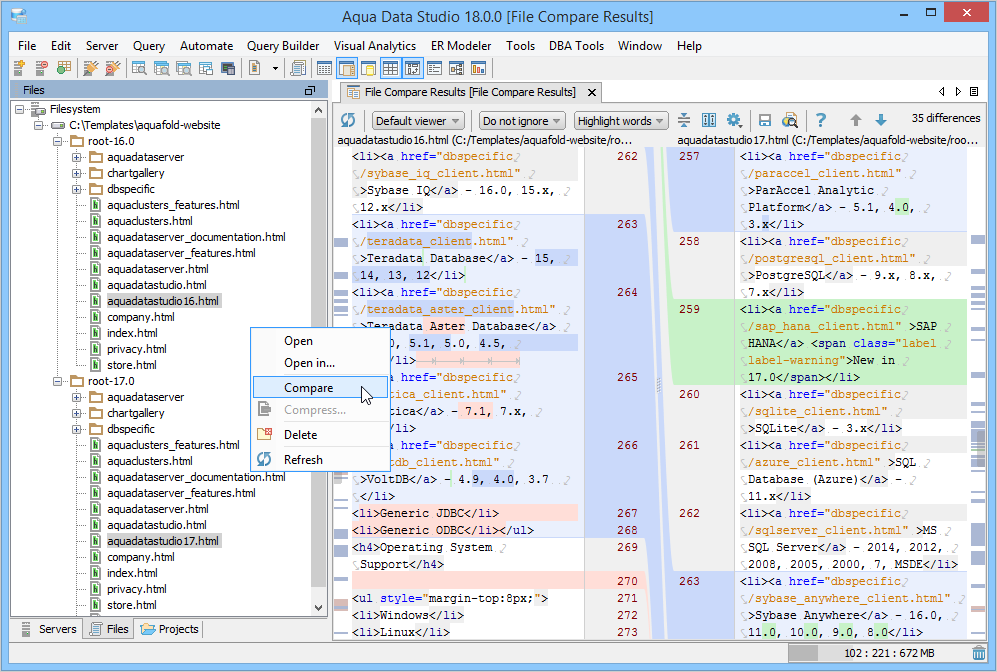This screenshot has height=672, width=997.
Task: Click the refresh comparison icon in compare toolbar
Action: (x=349, y=121)
